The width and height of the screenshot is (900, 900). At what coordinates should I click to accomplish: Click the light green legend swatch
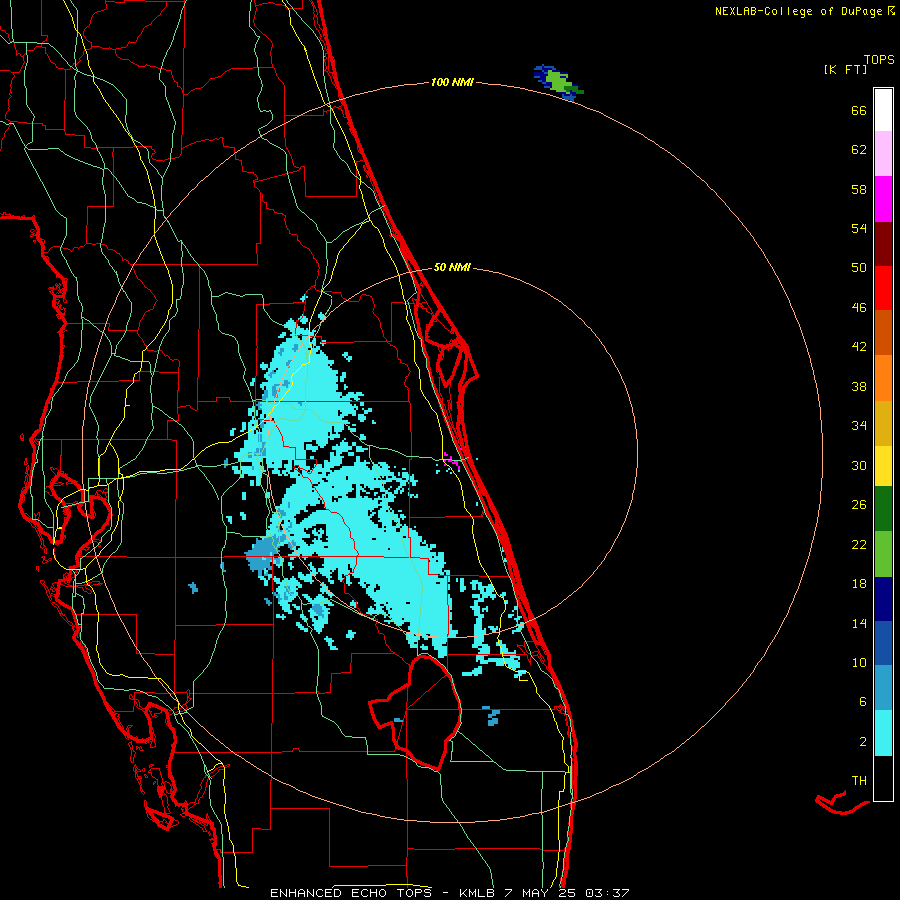[x=883, y=554]
